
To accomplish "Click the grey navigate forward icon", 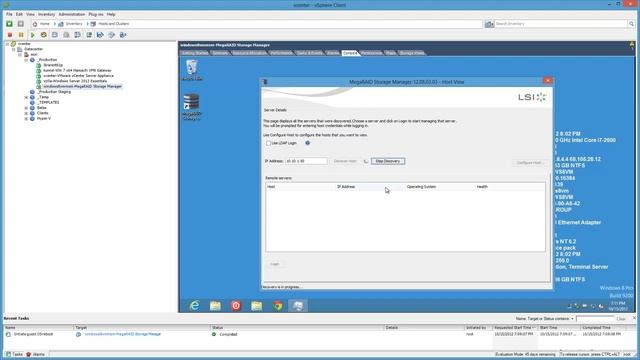I will 20,24.
